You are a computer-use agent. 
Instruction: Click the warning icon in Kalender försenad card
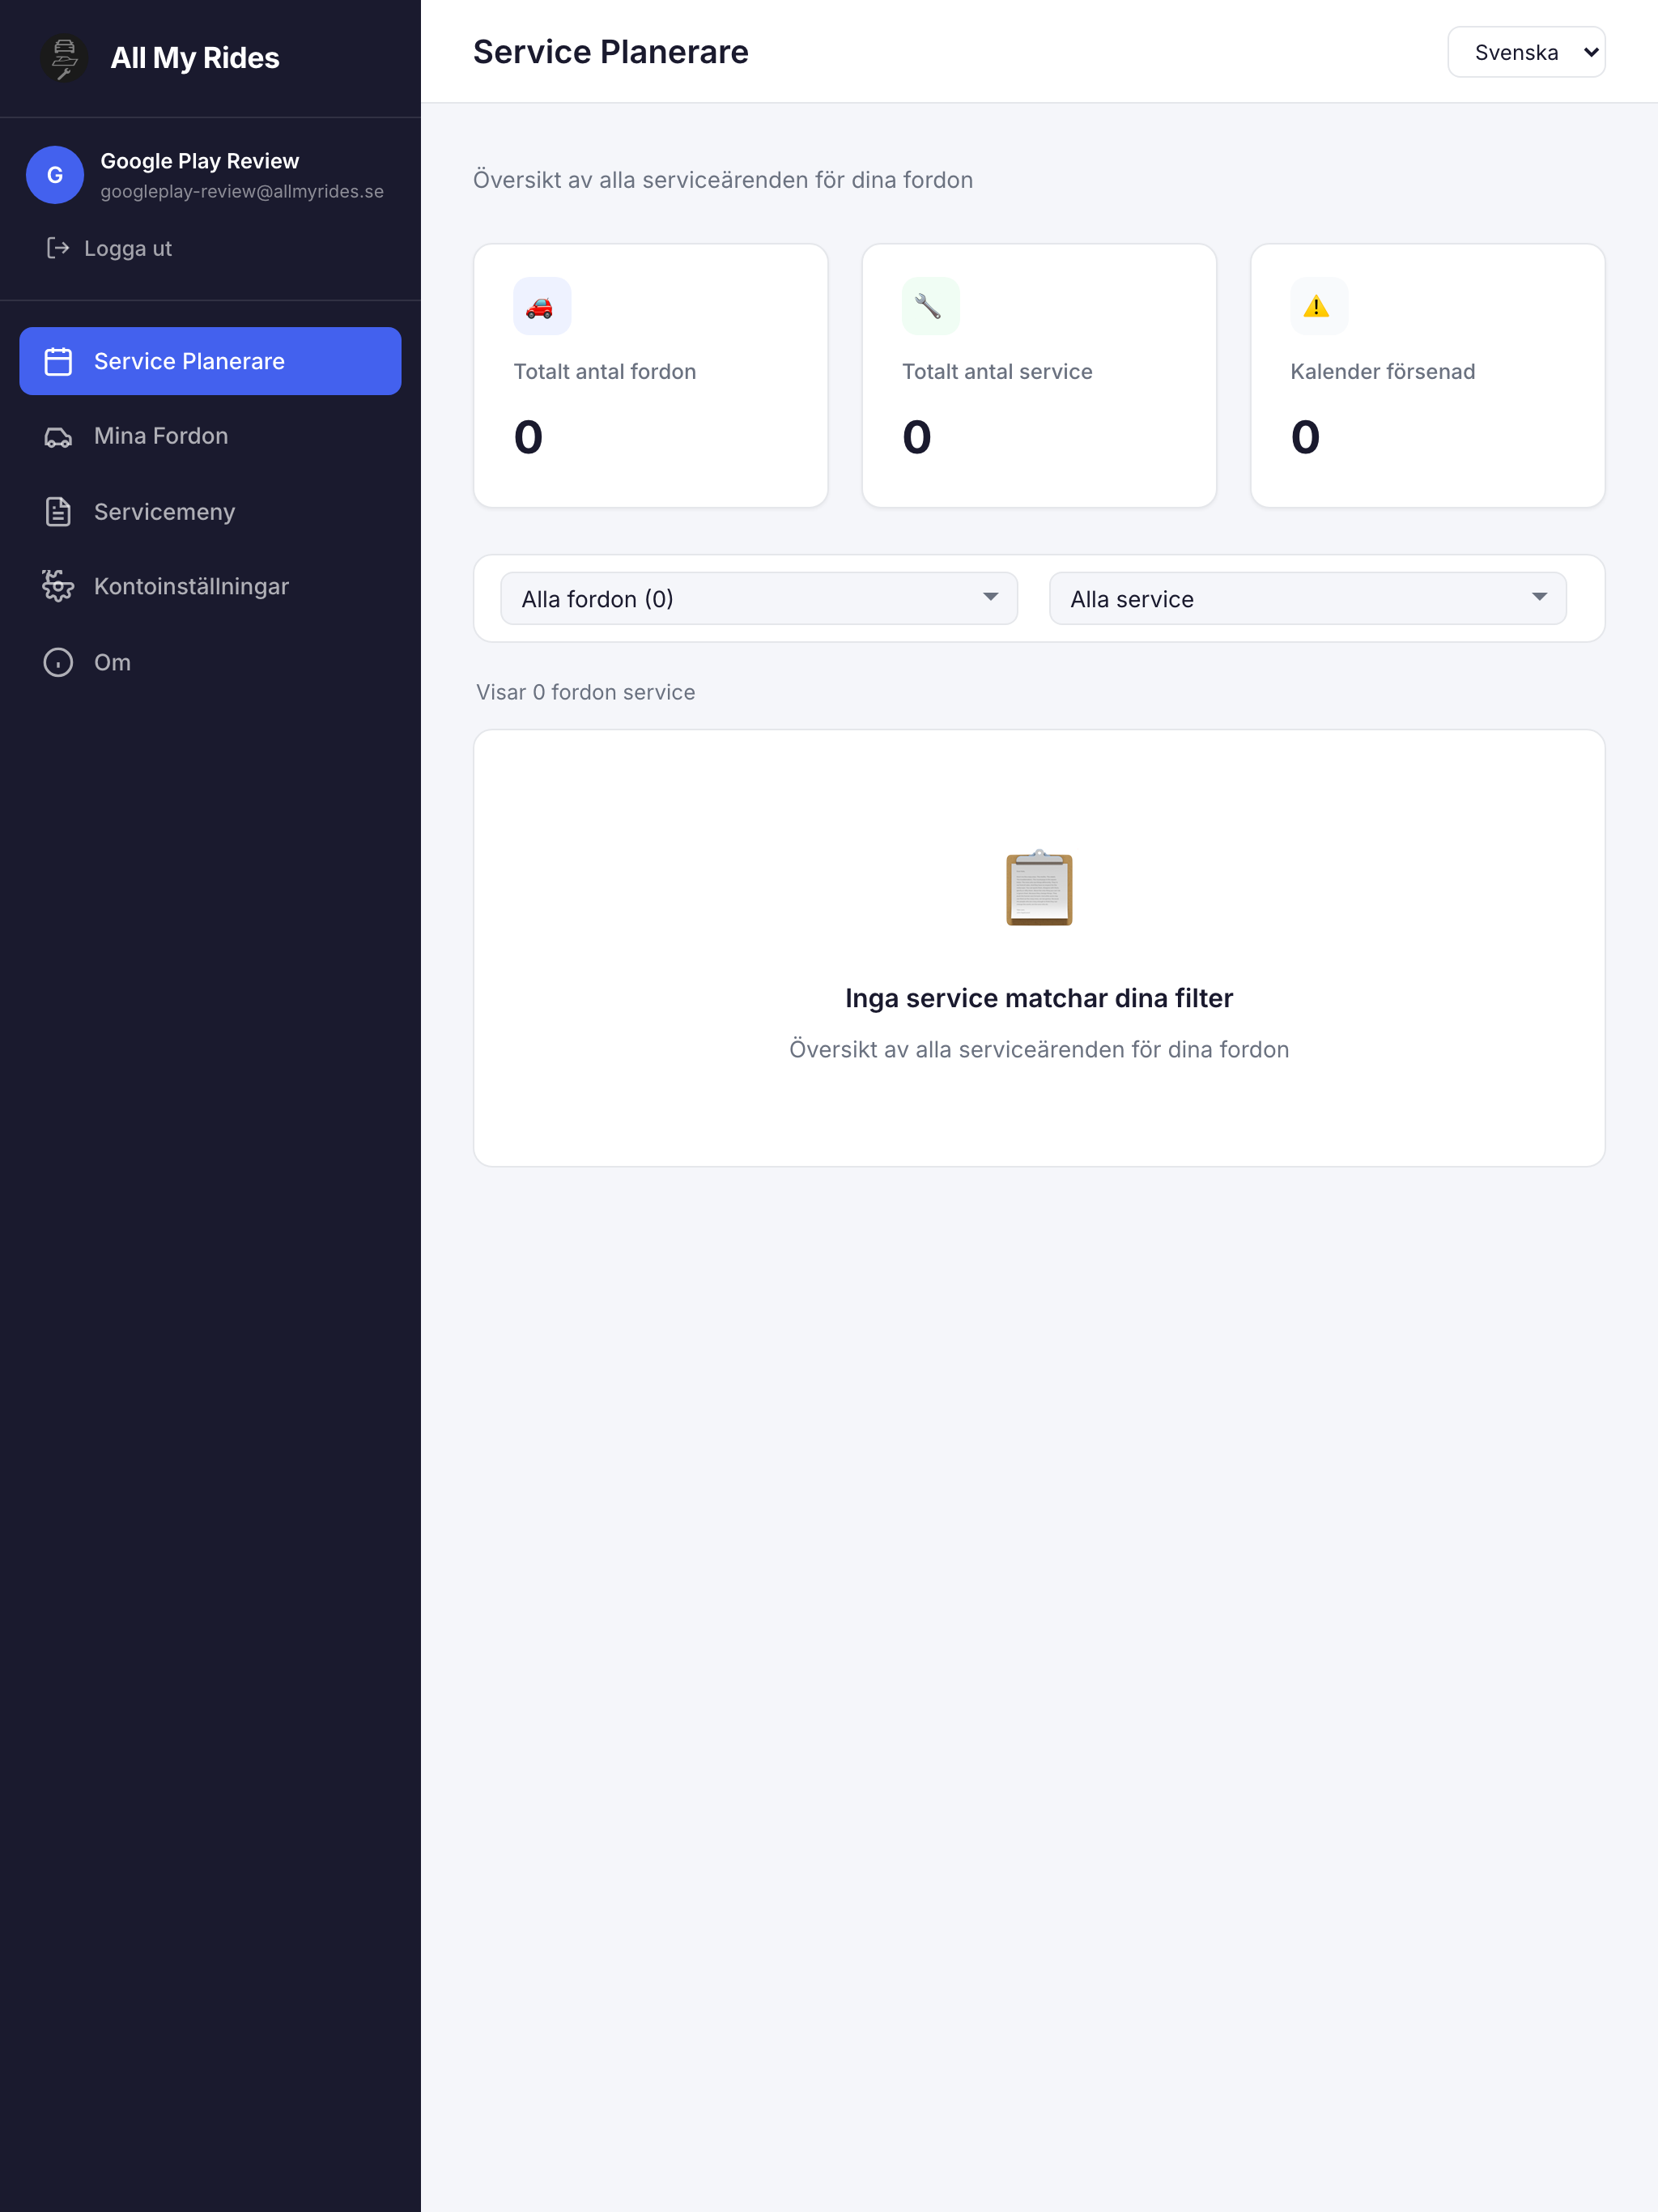coord(1317,306)
